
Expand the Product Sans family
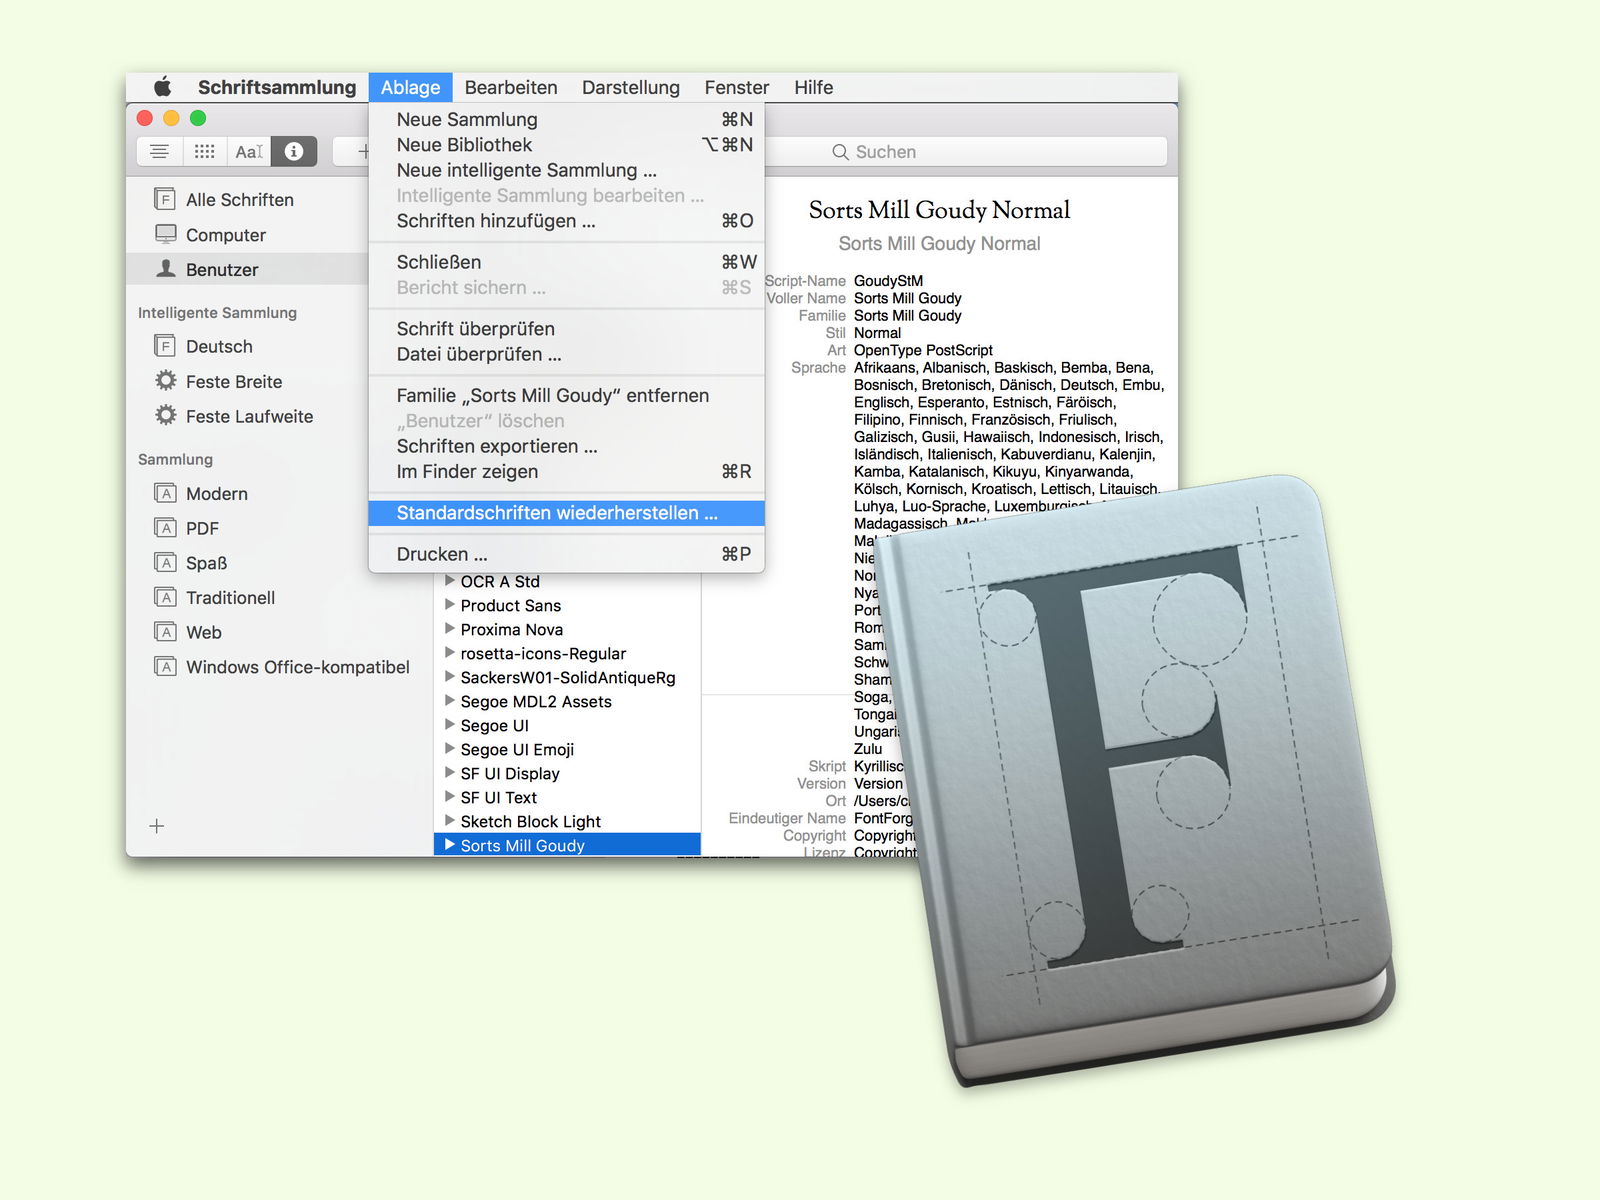449,604
